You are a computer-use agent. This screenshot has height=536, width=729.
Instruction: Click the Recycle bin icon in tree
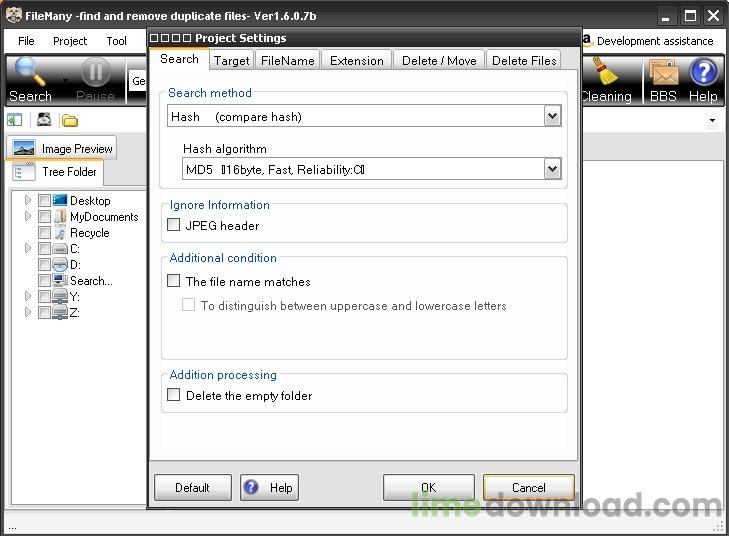(60, 232)
